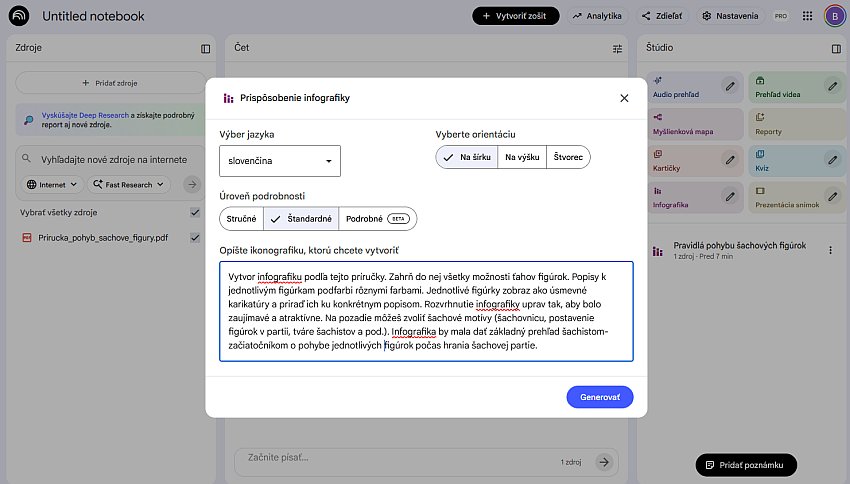
Task: Open Google apps grid icon
Action: (x=807, y=16)
